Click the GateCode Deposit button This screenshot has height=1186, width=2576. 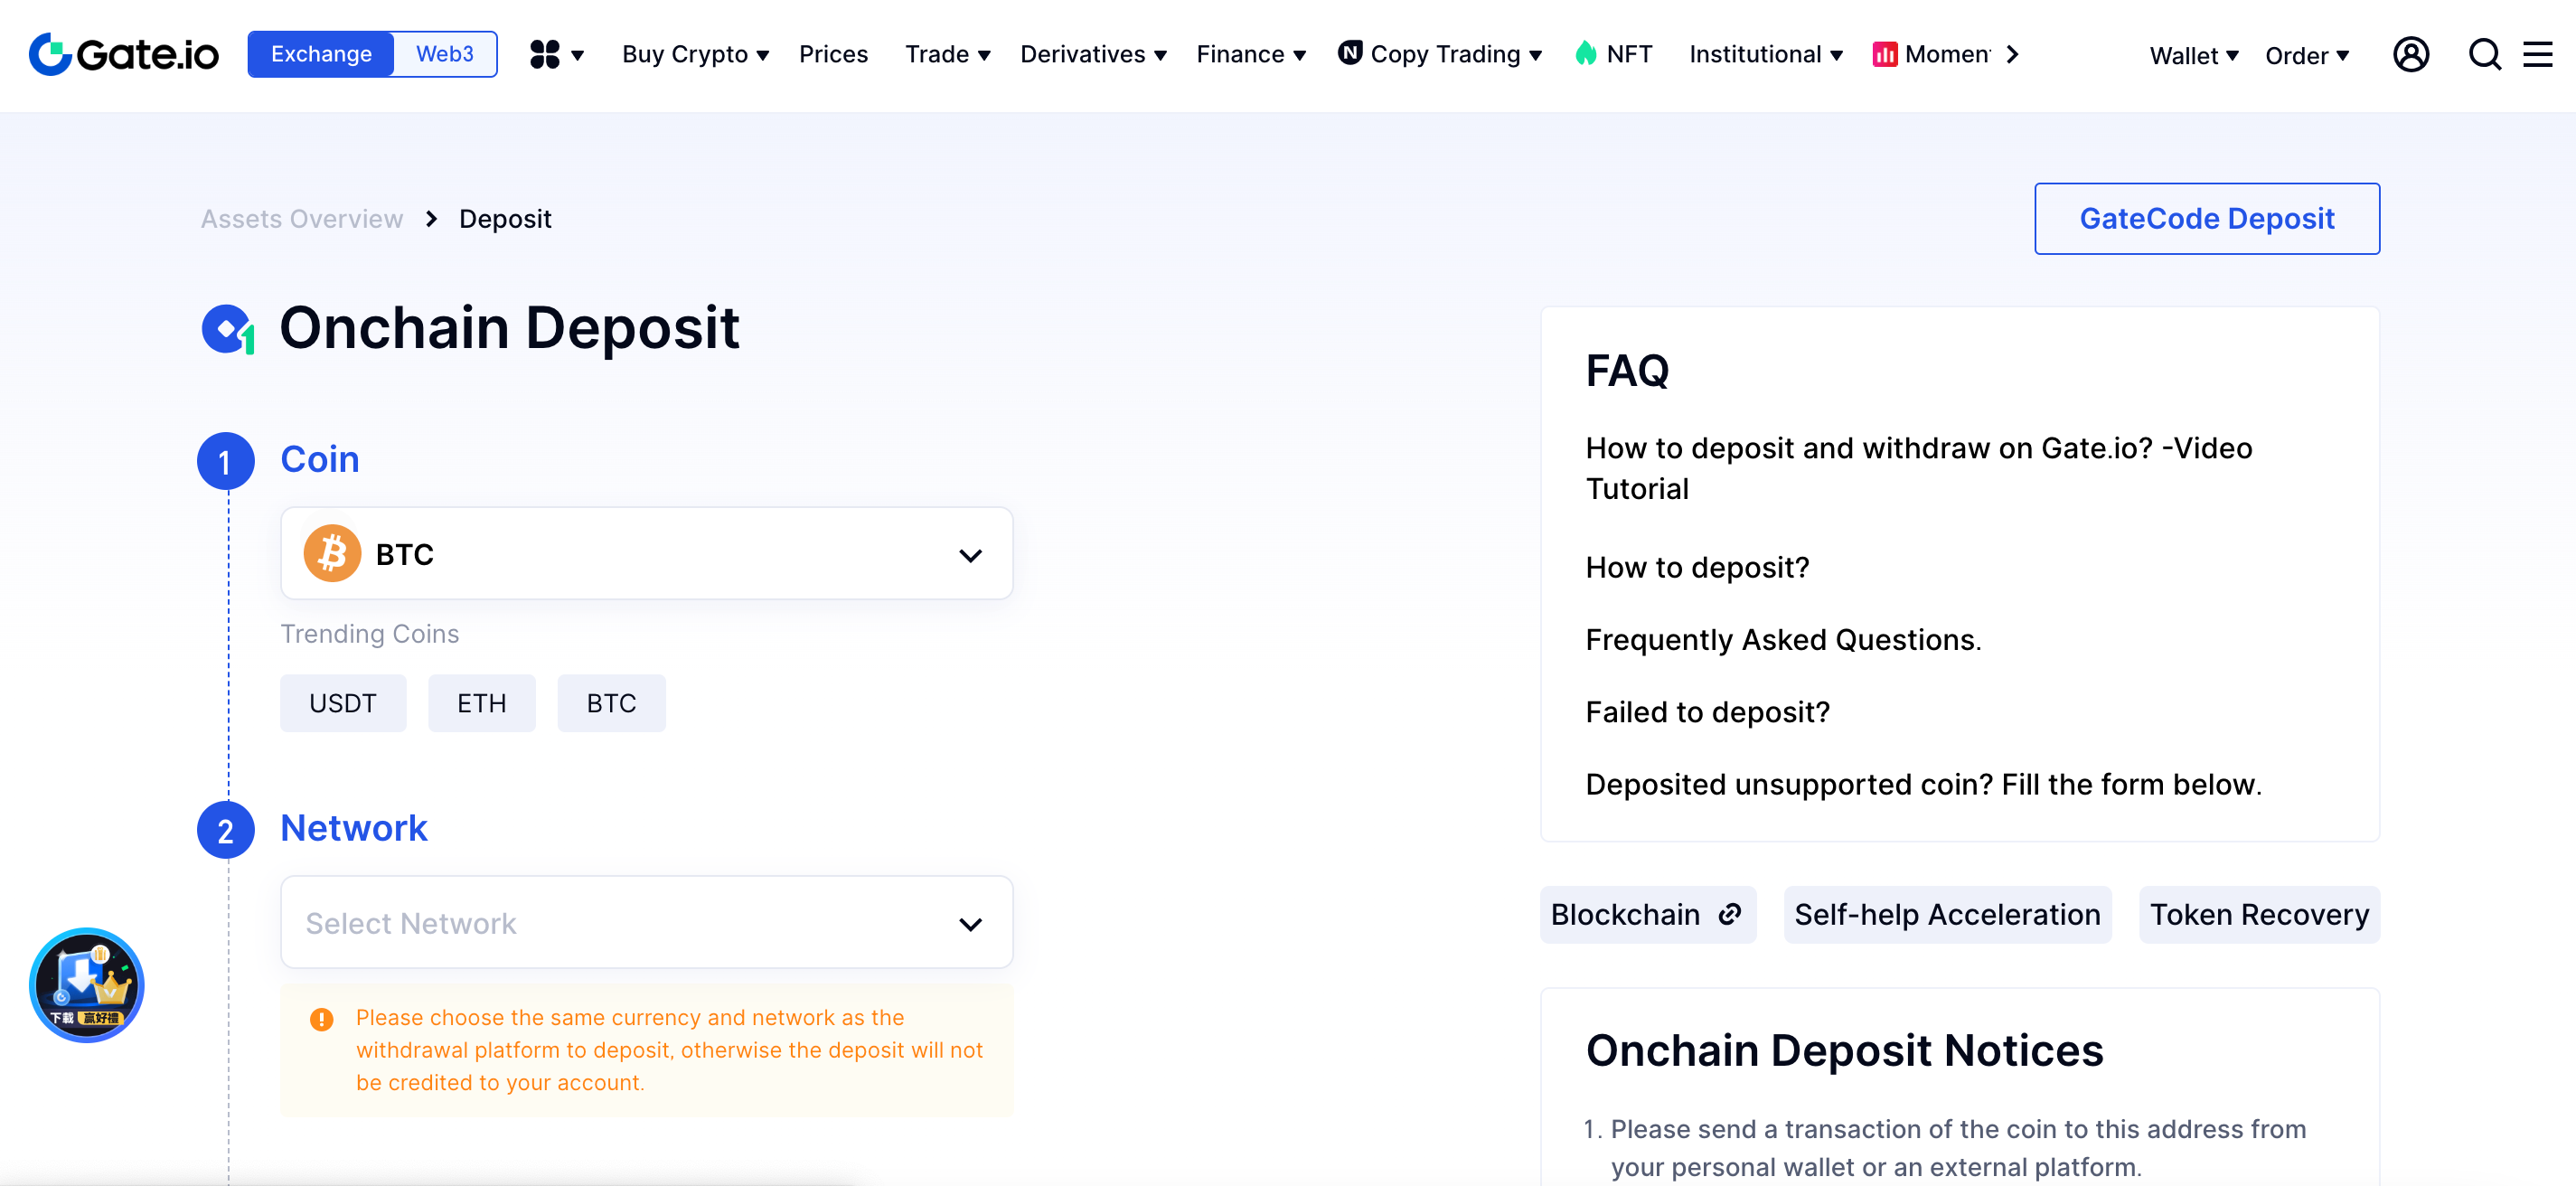[x=2206, y=218]
